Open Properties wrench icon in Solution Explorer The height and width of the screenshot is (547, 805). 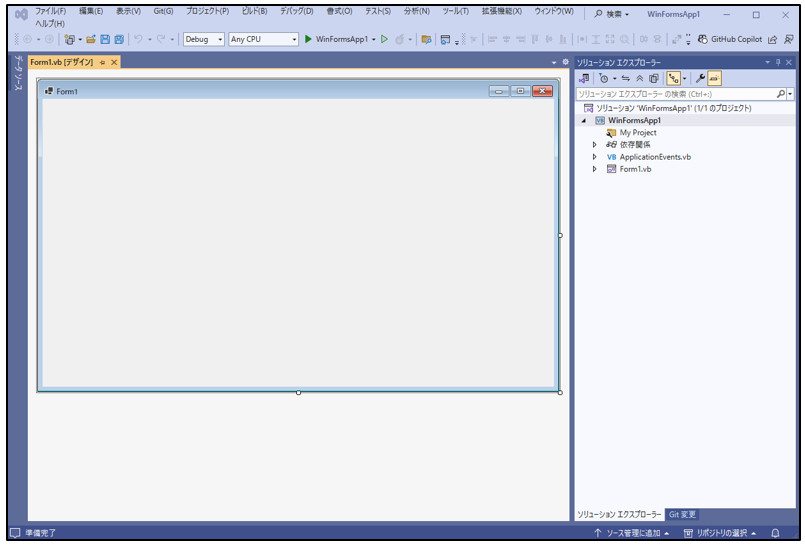coord(700,78)
